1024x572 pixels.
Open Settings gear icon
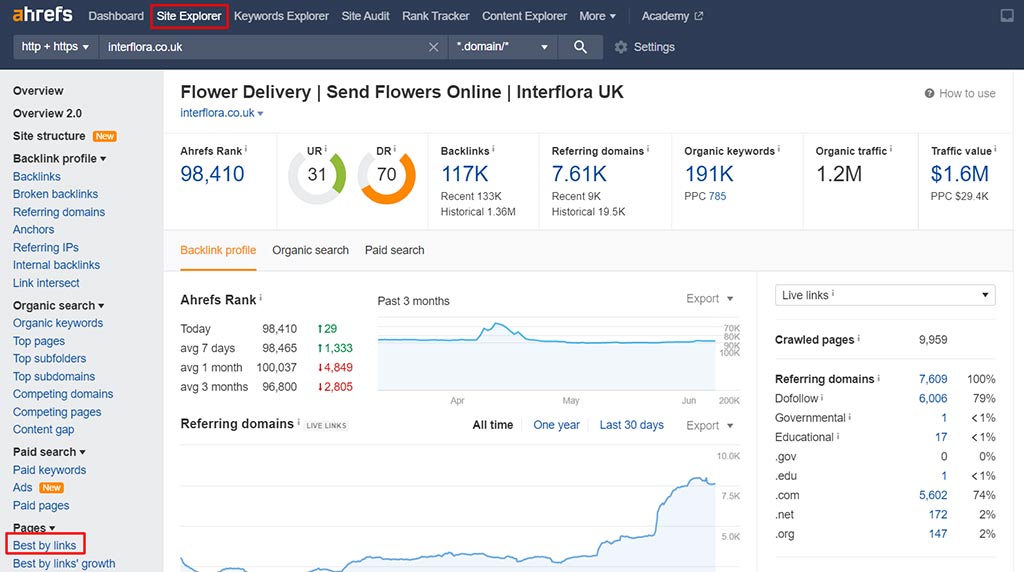tap(620, 47)
